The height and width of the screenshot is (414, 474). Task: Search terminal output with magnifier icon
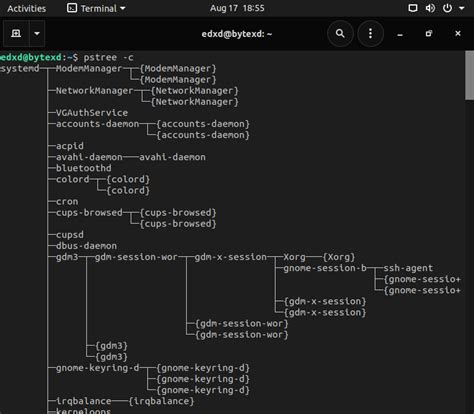pyautogui.click(x=340, y=33)
